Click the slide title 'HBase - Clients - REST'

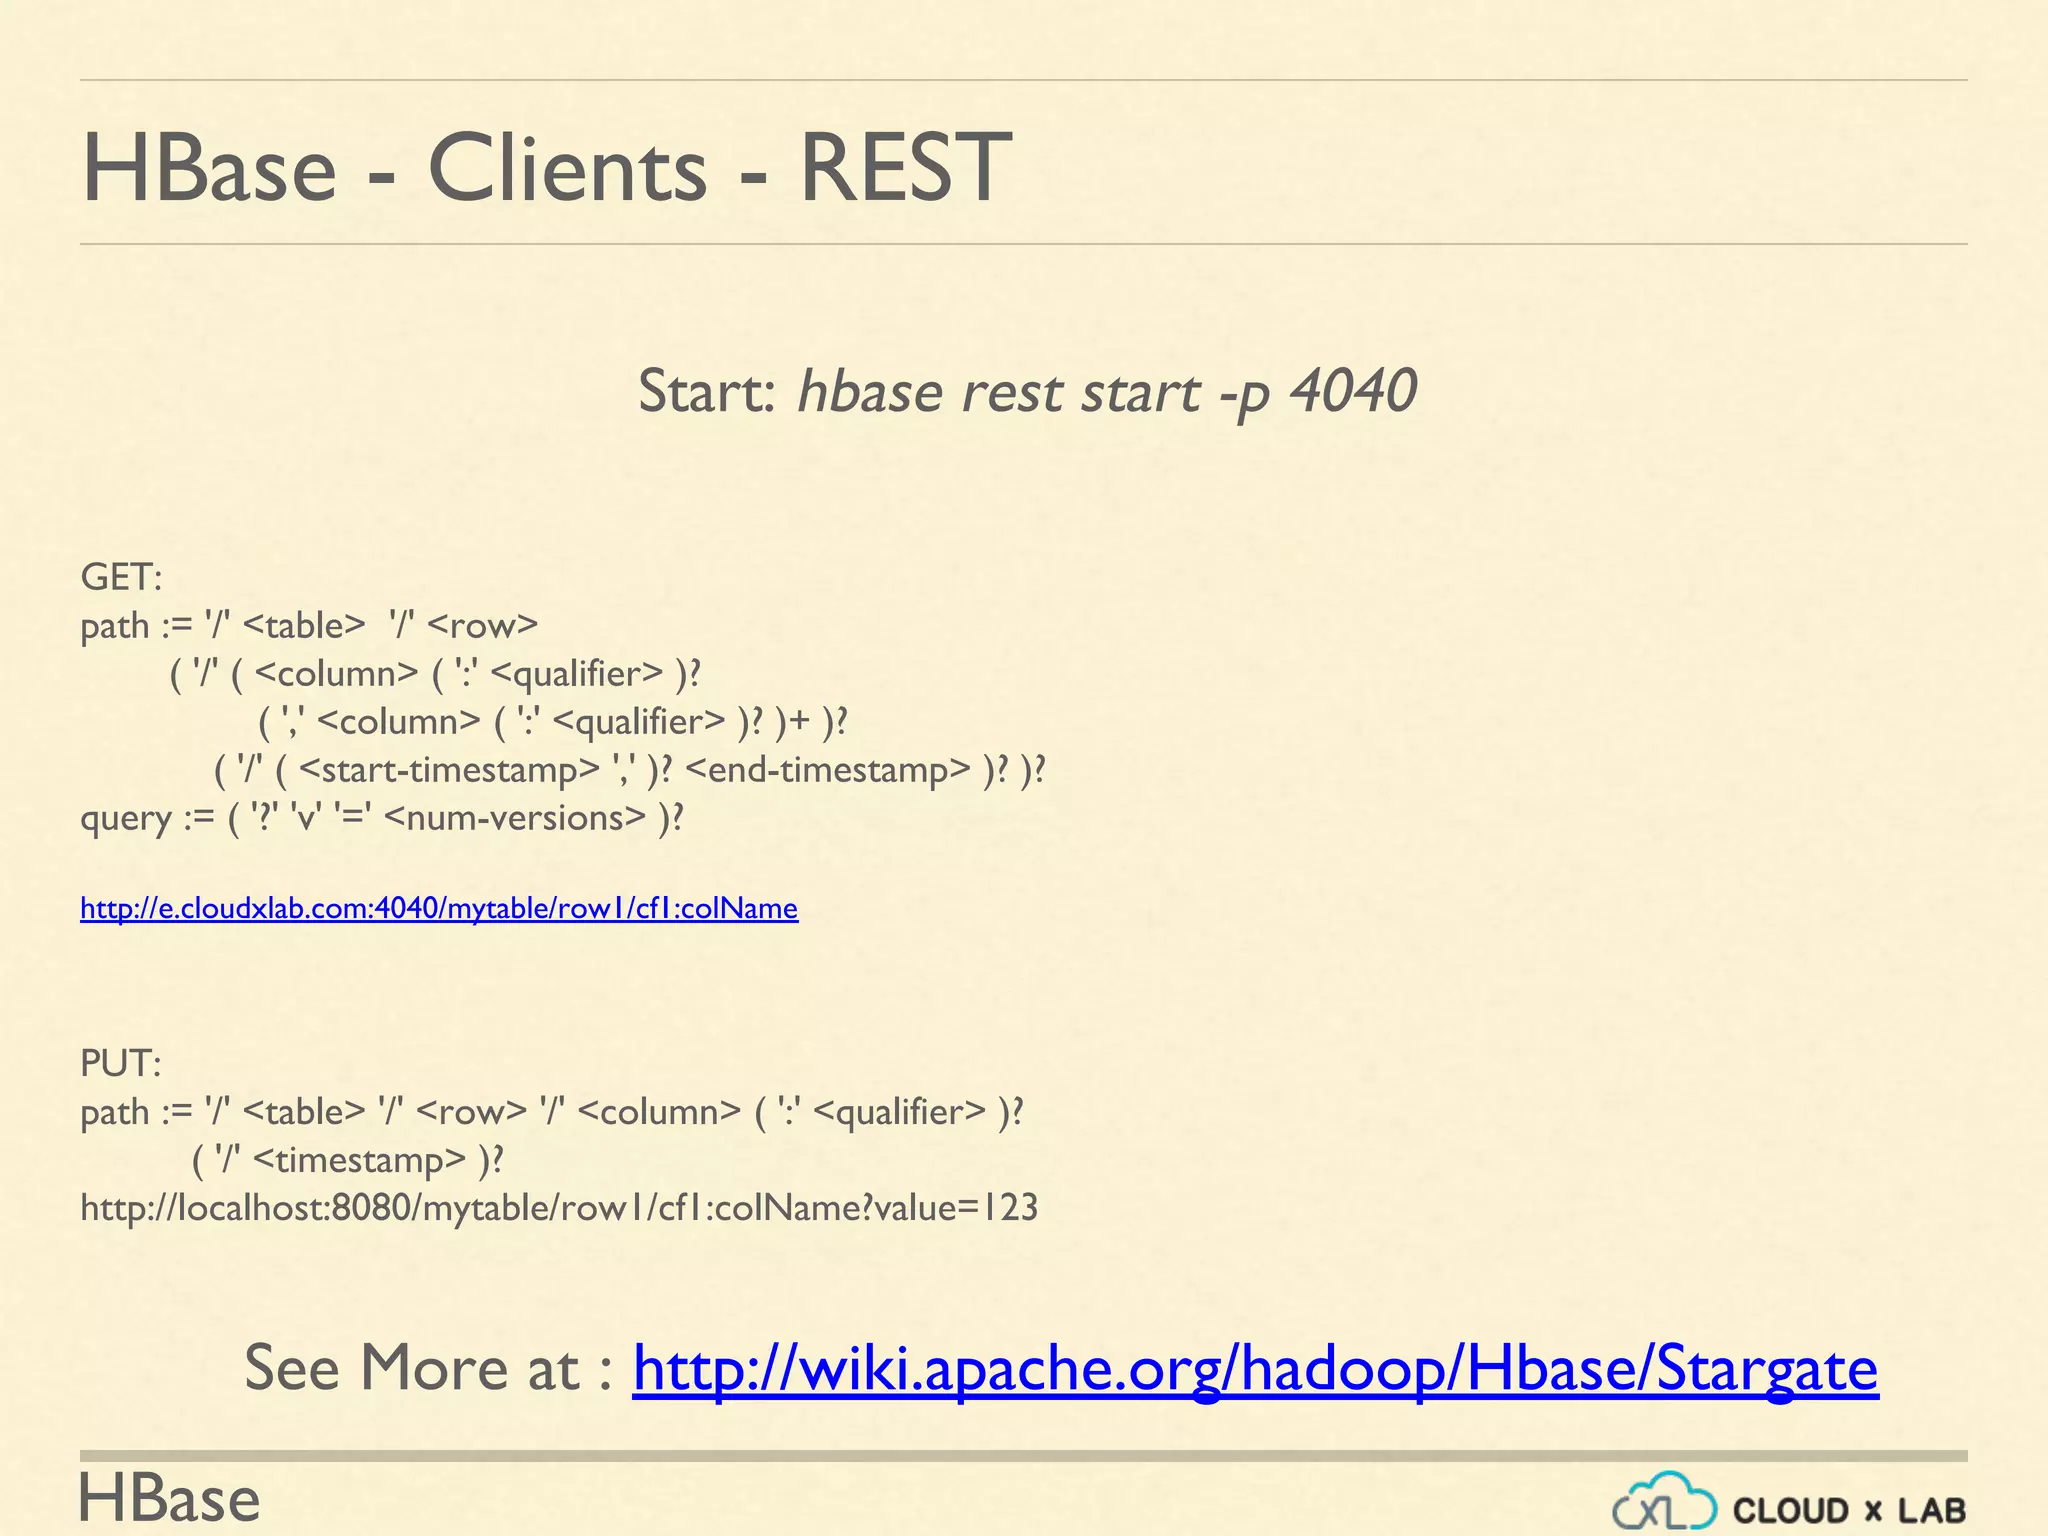[546, 167]
